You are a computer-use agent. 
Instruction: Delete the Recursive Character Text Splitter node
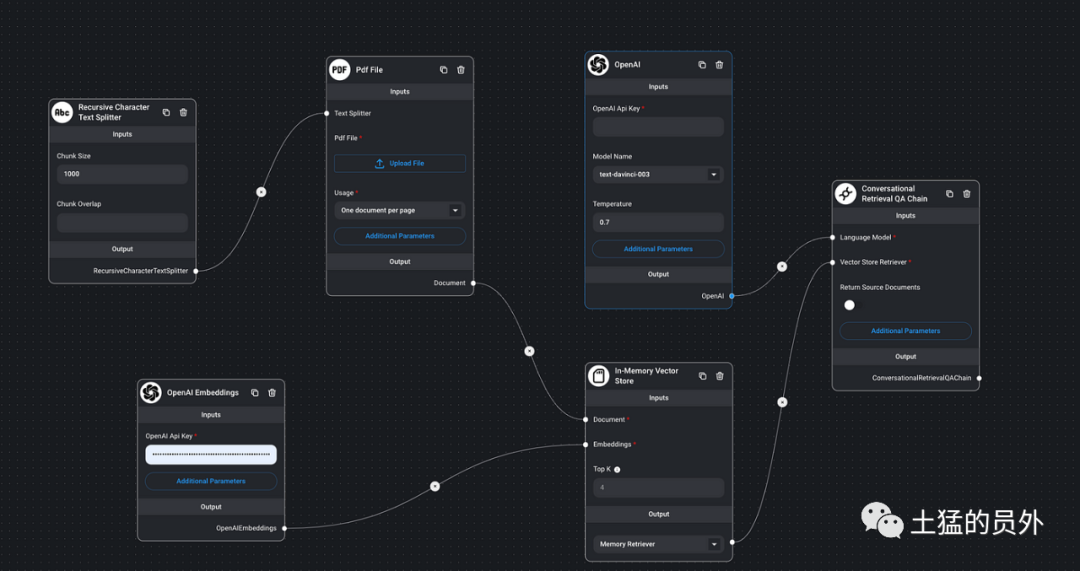pyautogui.click(x=183, y=112)
